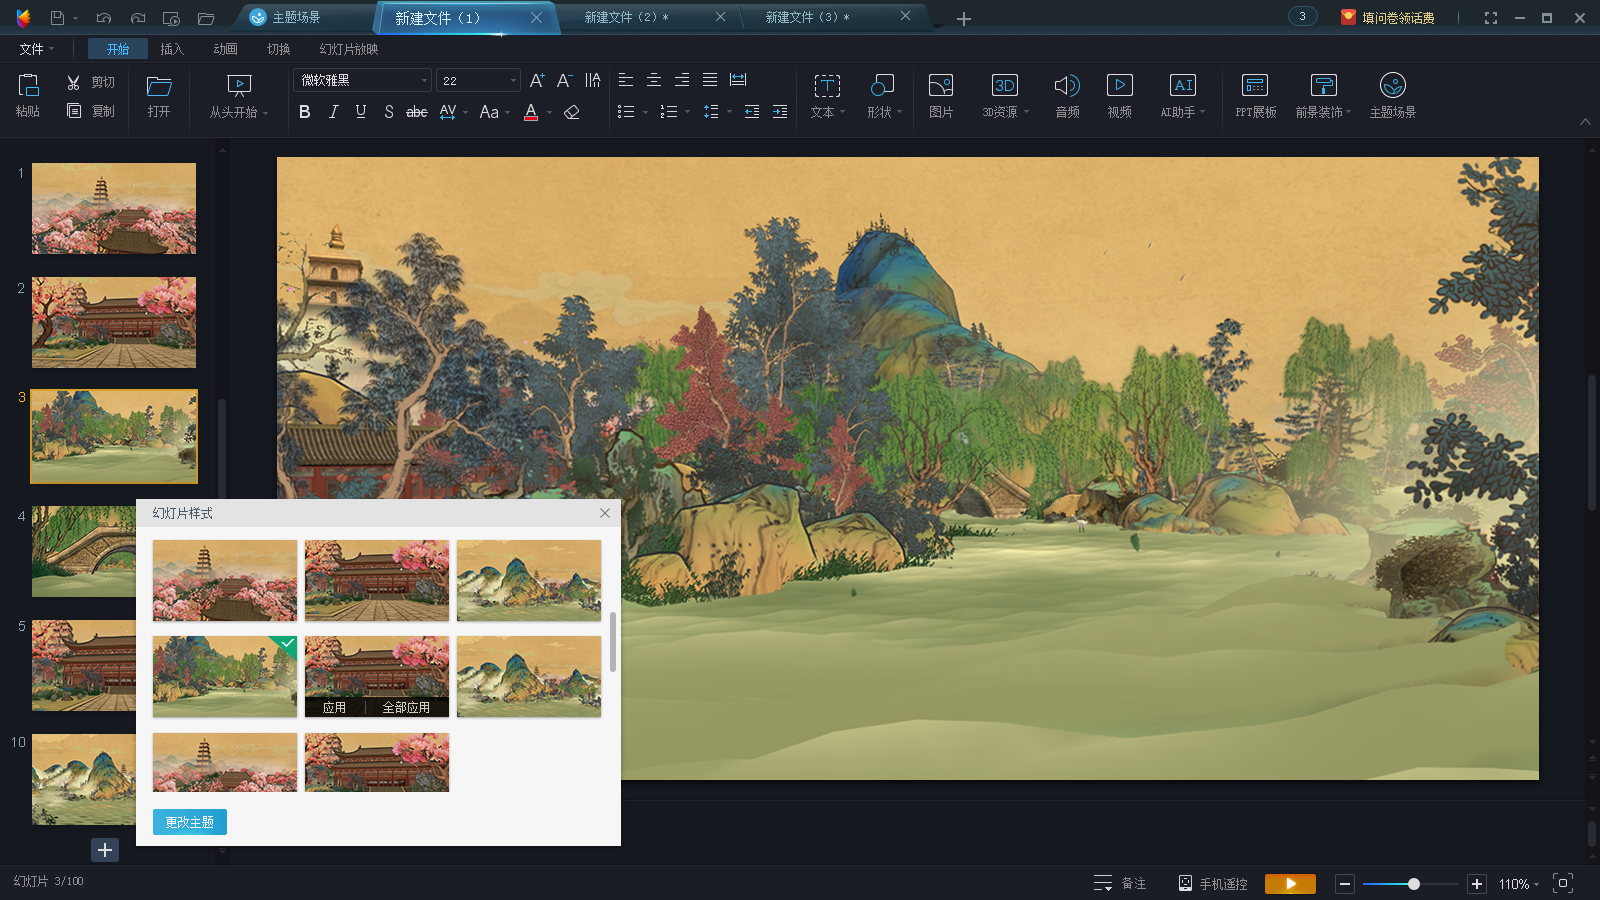This screenshot has width=1600, height=900.
Task: Open theme scene (主题场景) in ribbon
Action: pyautogui.click(x=1392, y=96)
